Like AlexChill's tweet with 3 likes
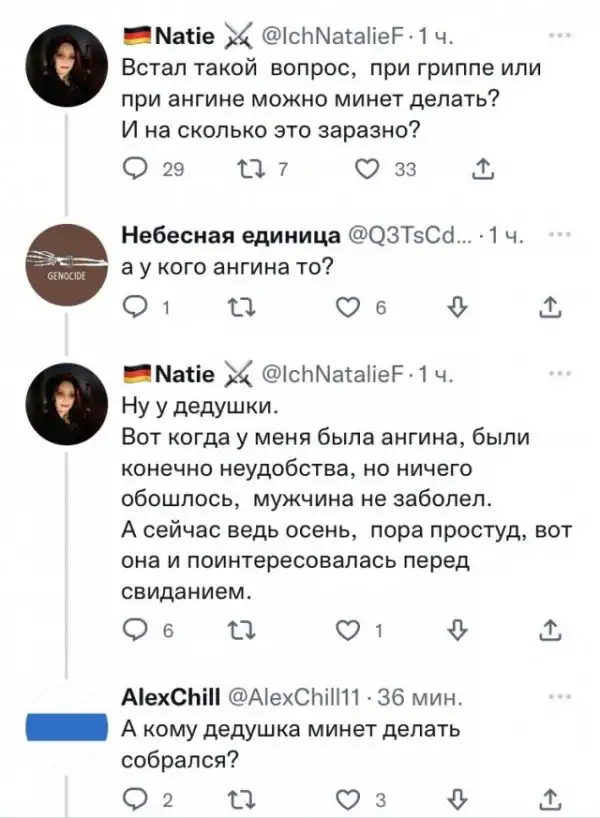The width and height of the screenshot is (600, 818). (x=347, y=797)
